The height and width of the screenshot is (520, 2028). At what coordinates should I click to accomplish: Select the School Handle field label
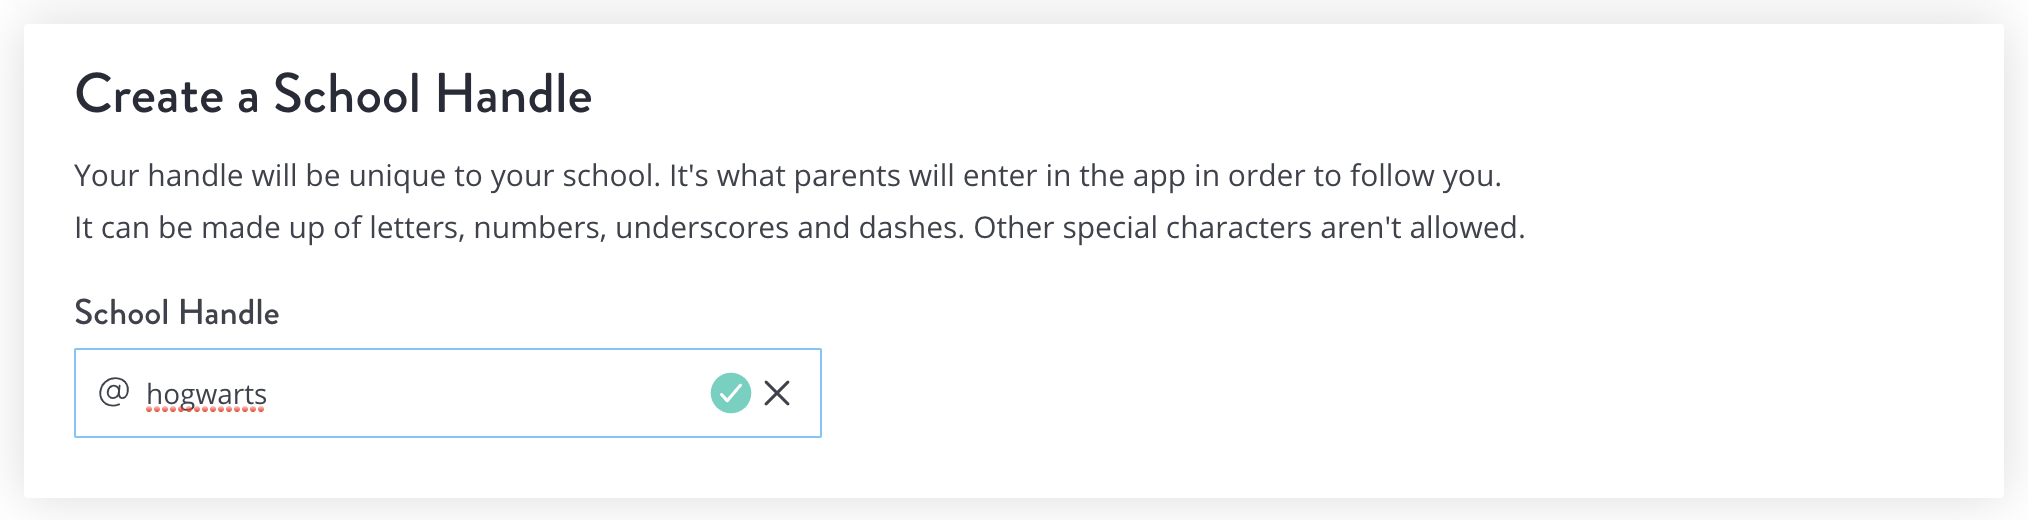click(x=177, y=313)
